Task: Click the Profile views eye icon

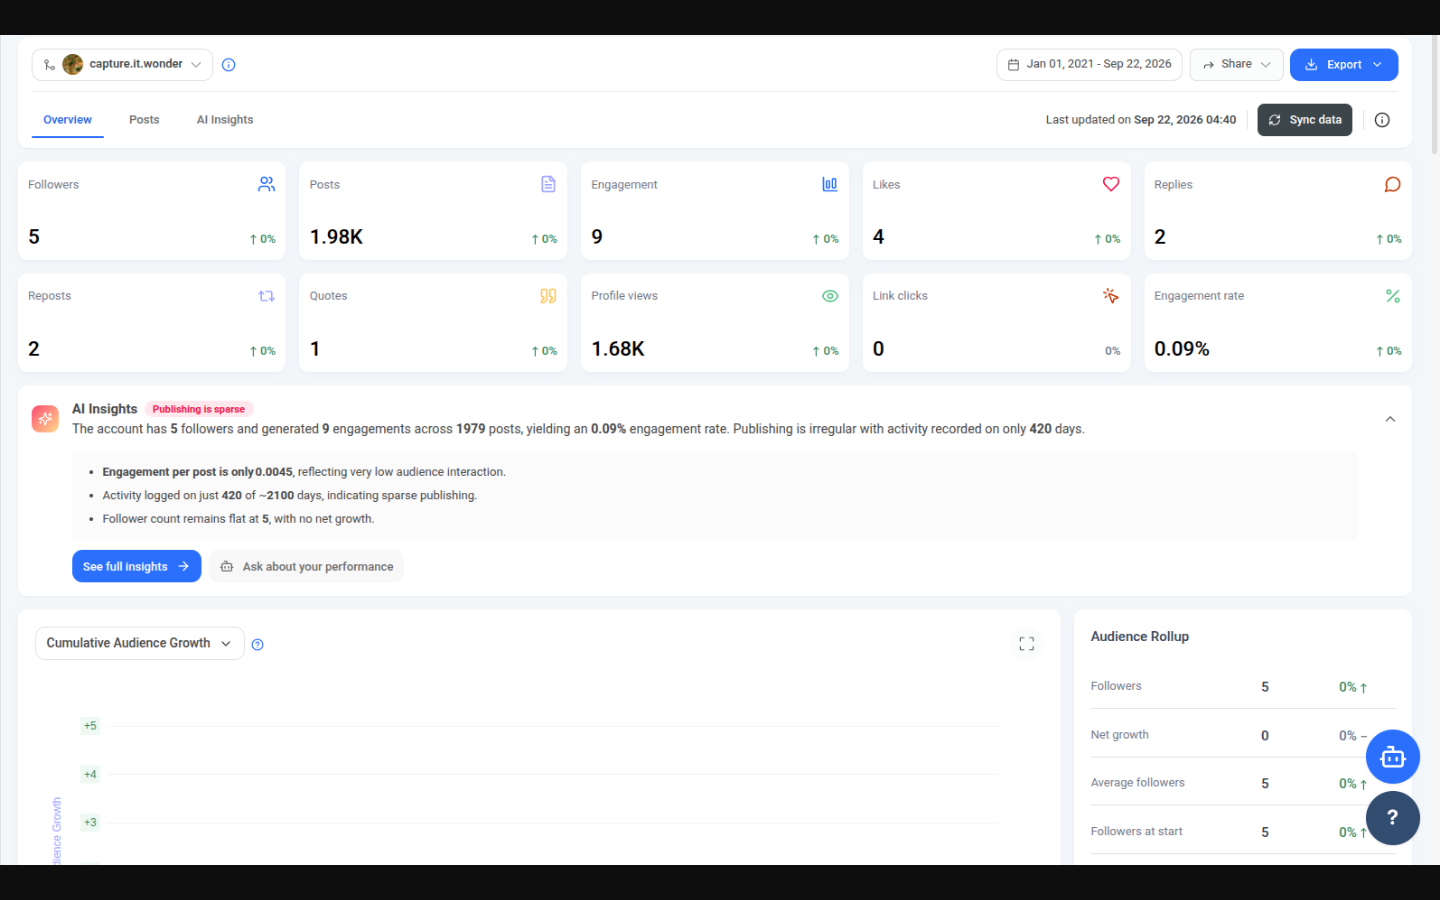Action: coord(829,296)
